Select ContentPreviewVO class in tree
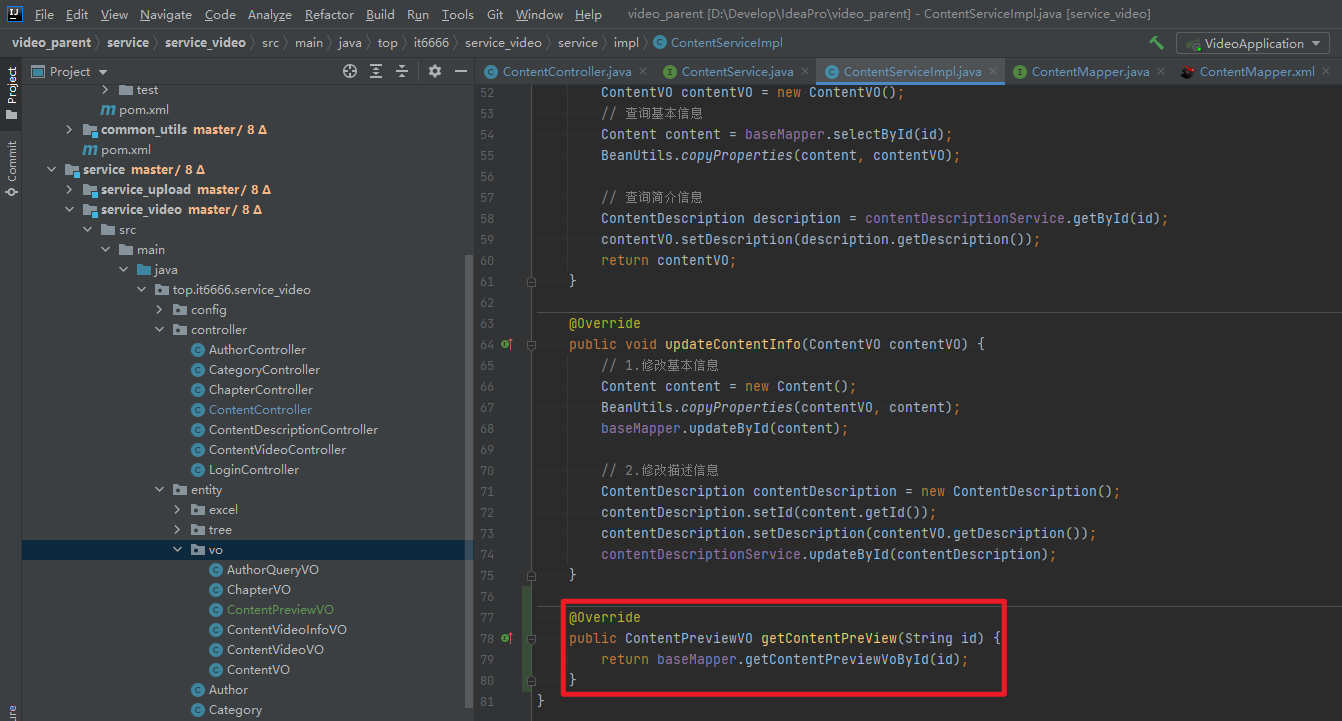The height and width of the screenshot is (721, 1342). [x=280, y=610]
